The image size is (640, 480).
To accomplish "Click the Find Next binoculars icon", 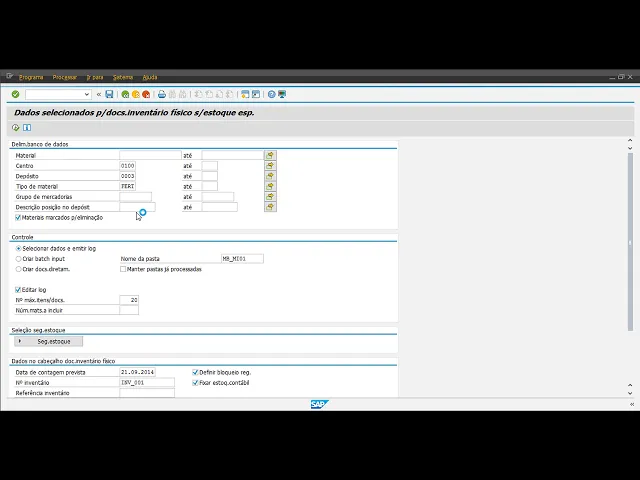I will [x=182, y=94].
